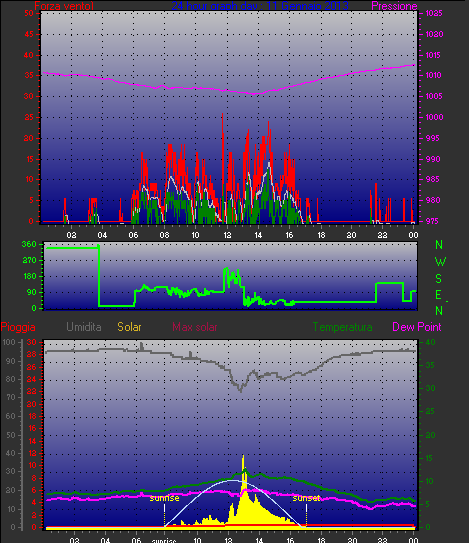The height and width of the screenshot is (543, 469).
Task: Click the 360 degree wind direction axis label
Action: pyautogui.click(x=29, y=244)
